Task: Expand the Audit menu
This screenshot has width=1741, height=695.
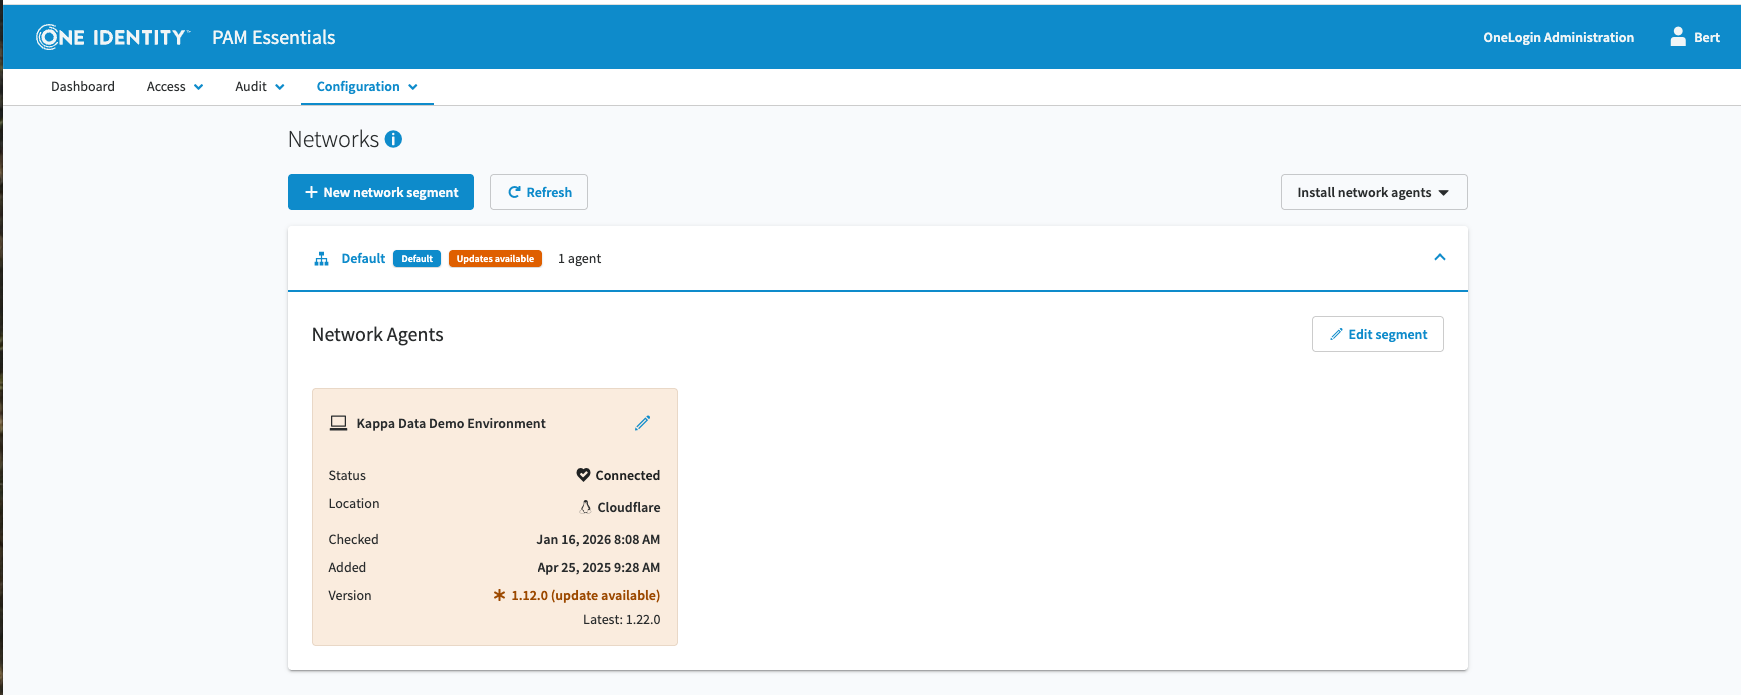Action: pyautogui.click(x=259, y=87)
